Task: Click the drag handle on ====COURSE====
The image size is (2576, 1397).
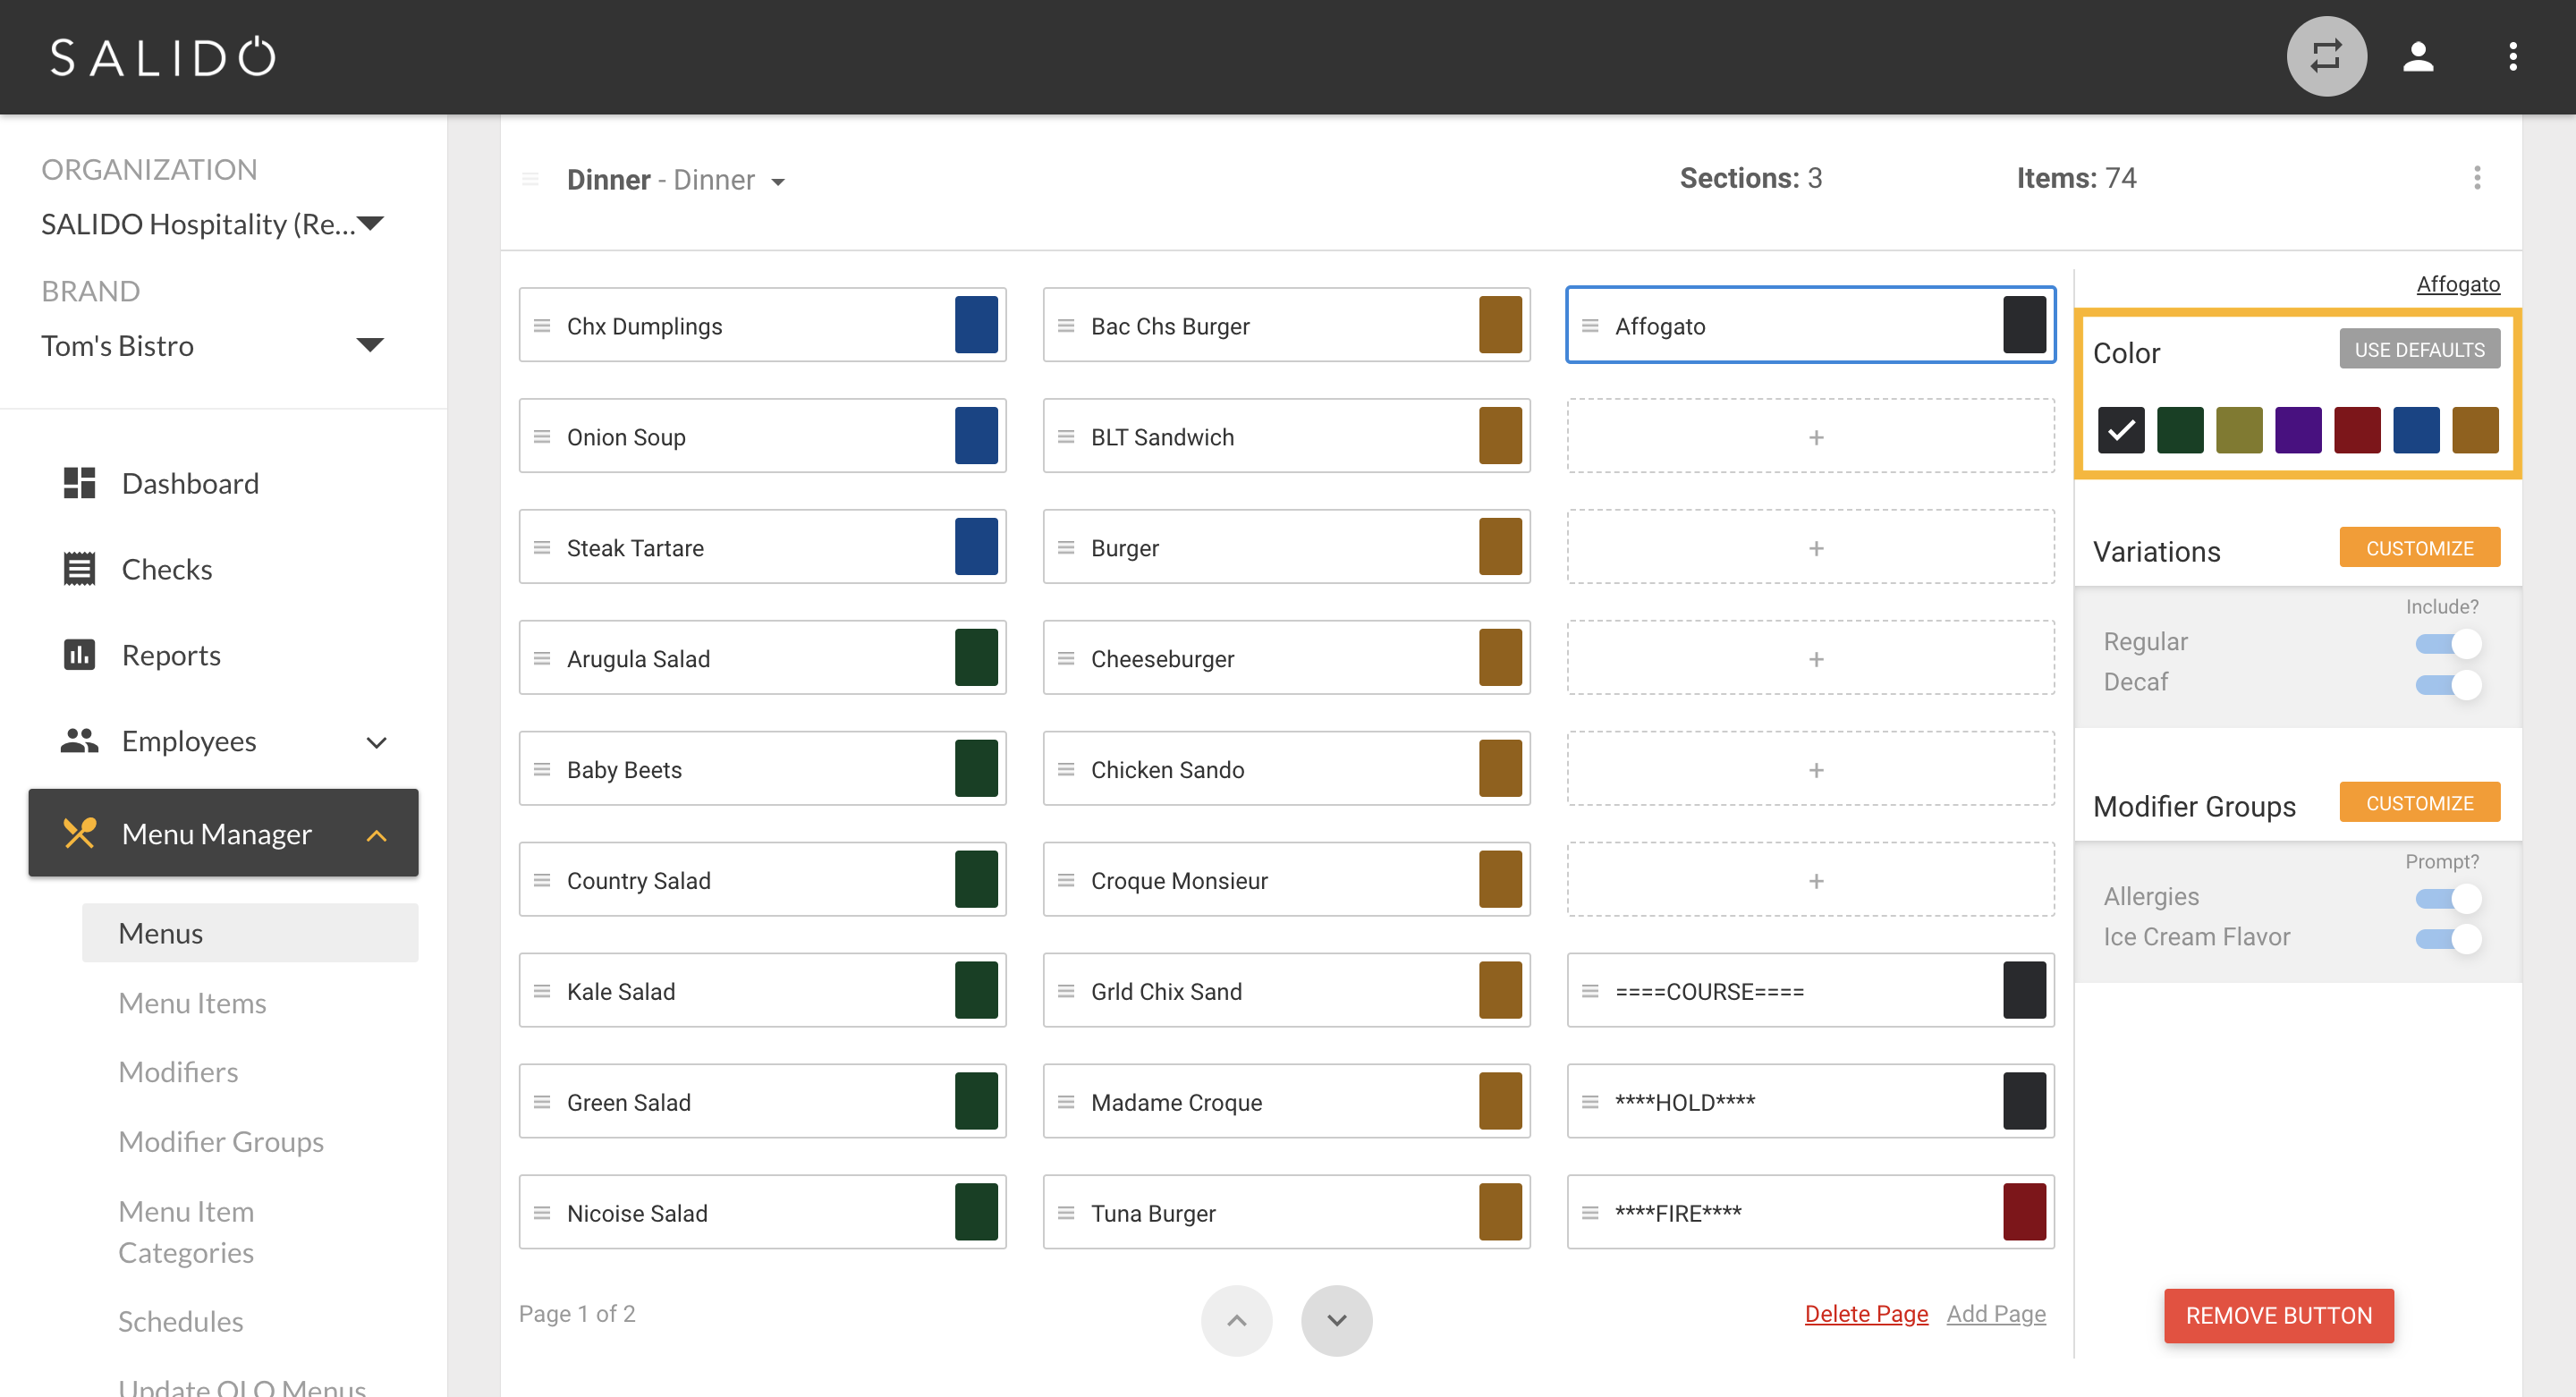Action: (1590, 991)
